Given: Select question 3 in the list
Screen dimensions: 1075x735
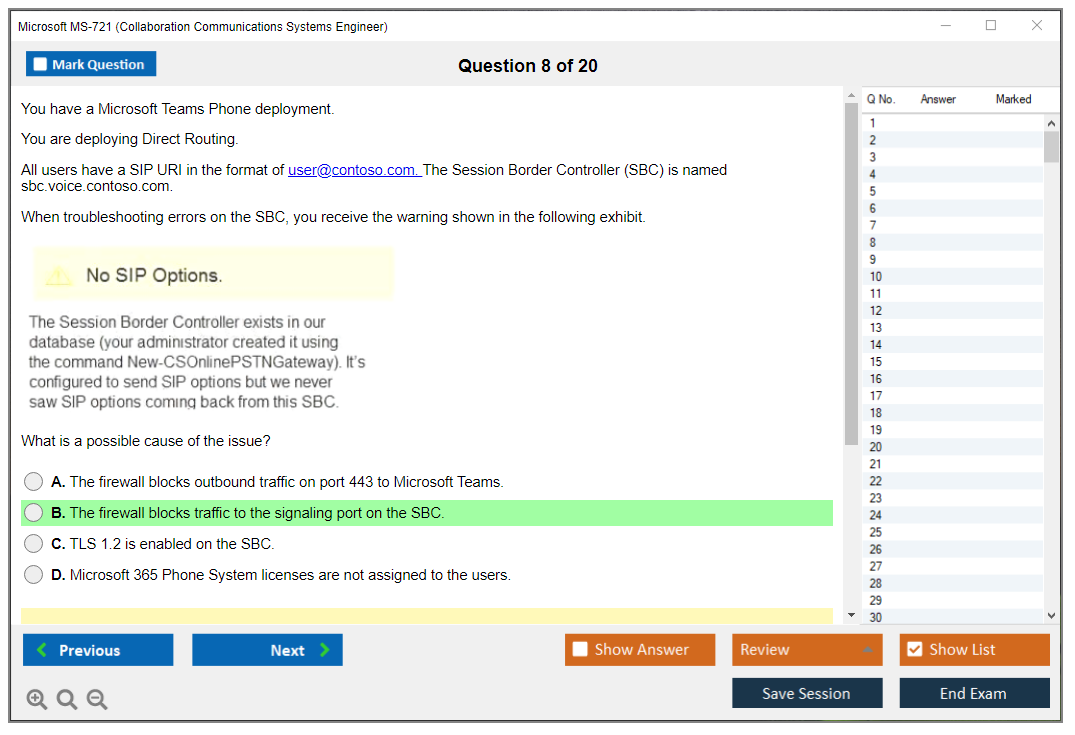Looking at the screenshot, I should coord(953,157).
